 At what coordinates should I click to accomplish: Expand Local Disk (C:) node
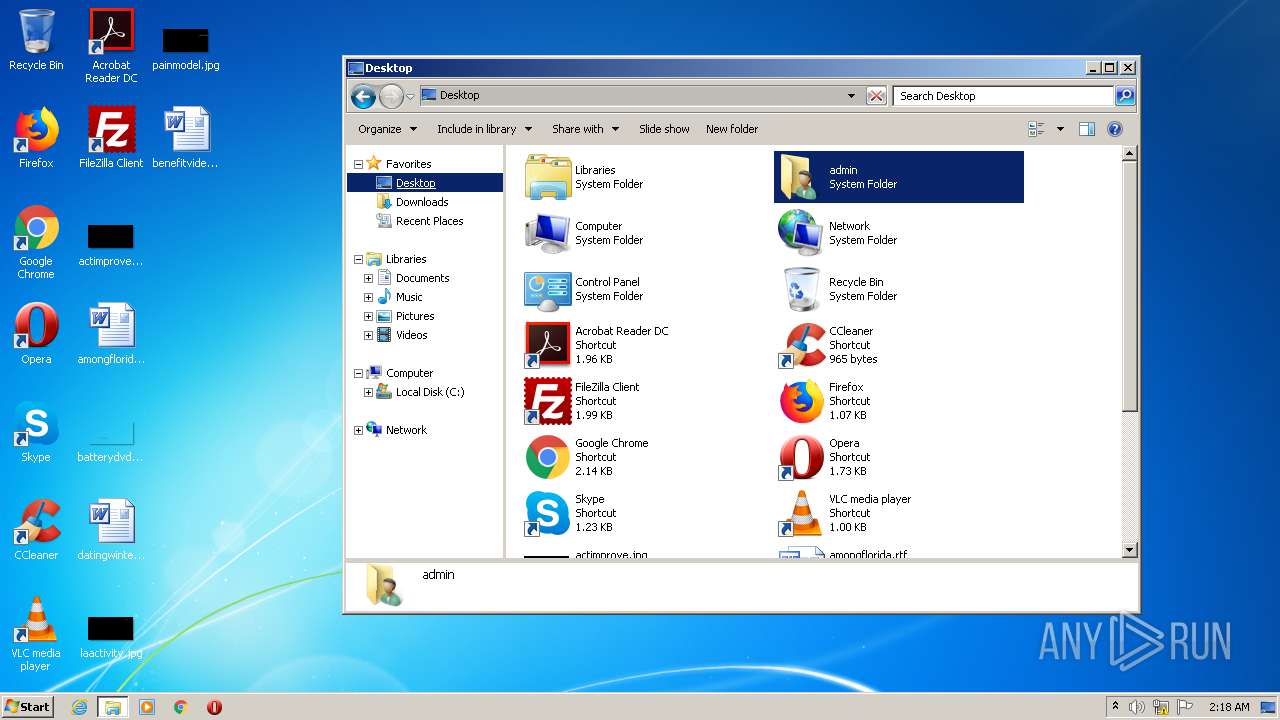click(x=368, y=392)
